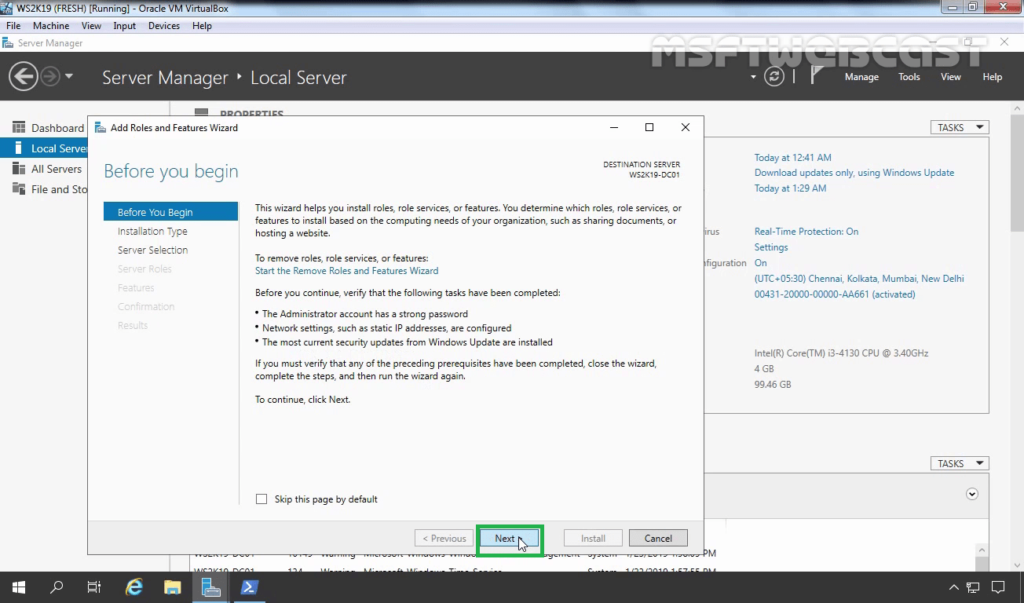Viewport: 1024px width, 603px height.
Task: Expand dropdown arrow left of refresh icon
Action: [x=753, y=77]
